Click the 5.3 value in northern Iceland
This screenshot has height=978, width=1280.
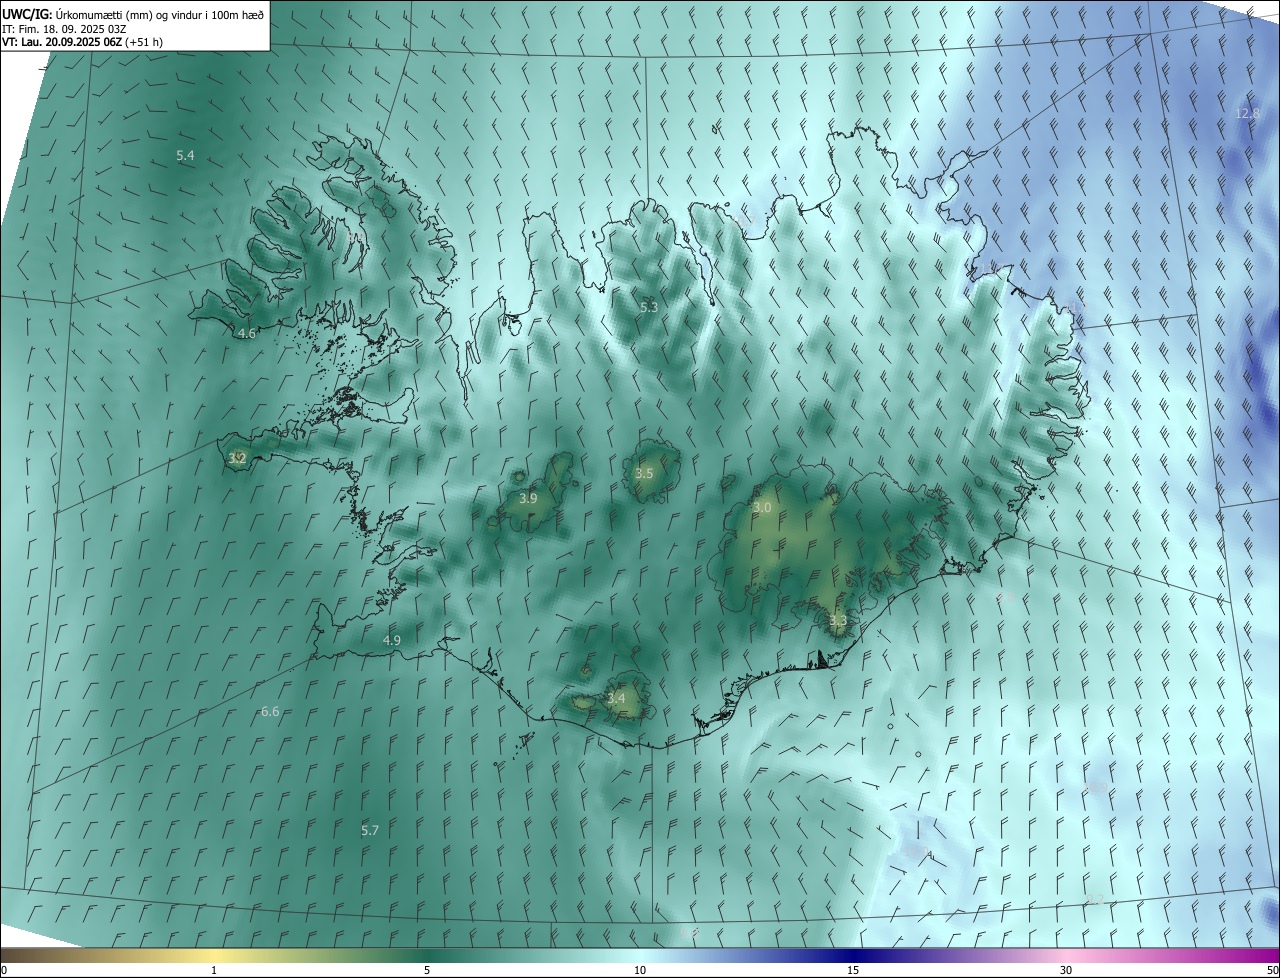pyautogui.click(x=649, y=307)
